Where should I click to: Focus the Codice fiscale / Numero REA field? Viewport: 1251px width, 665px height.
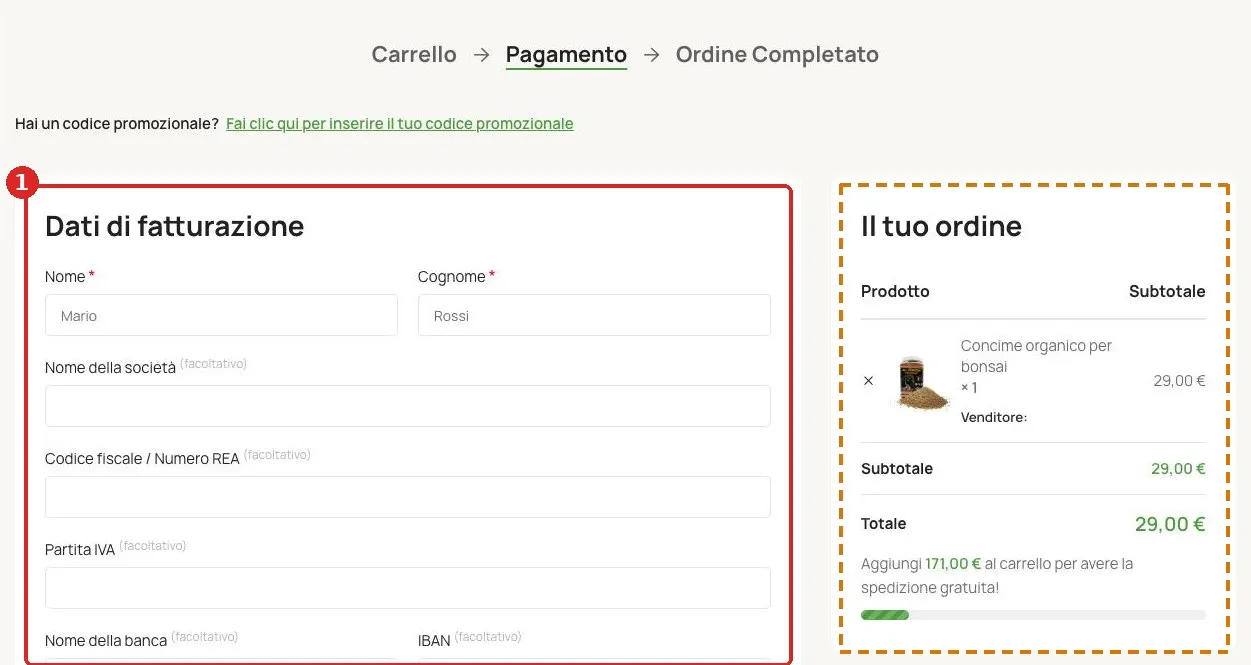click(x=408, y=497)
